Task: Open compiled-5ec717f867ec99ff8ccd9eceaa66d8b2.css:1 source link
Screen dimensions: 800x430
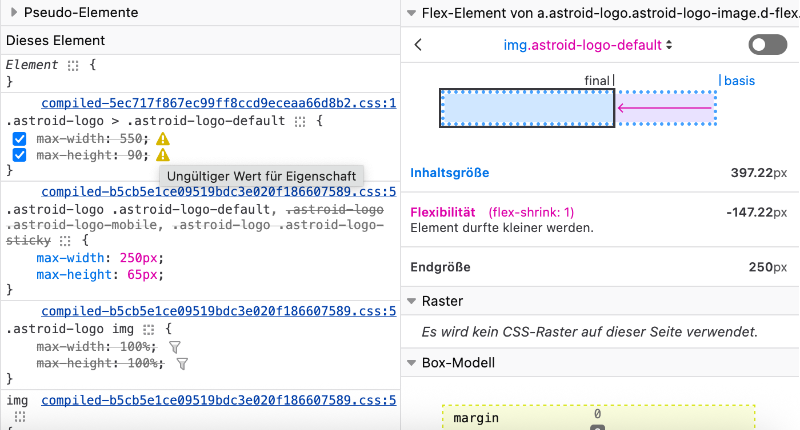Action: pyautogui.click(x=219, y=103)
